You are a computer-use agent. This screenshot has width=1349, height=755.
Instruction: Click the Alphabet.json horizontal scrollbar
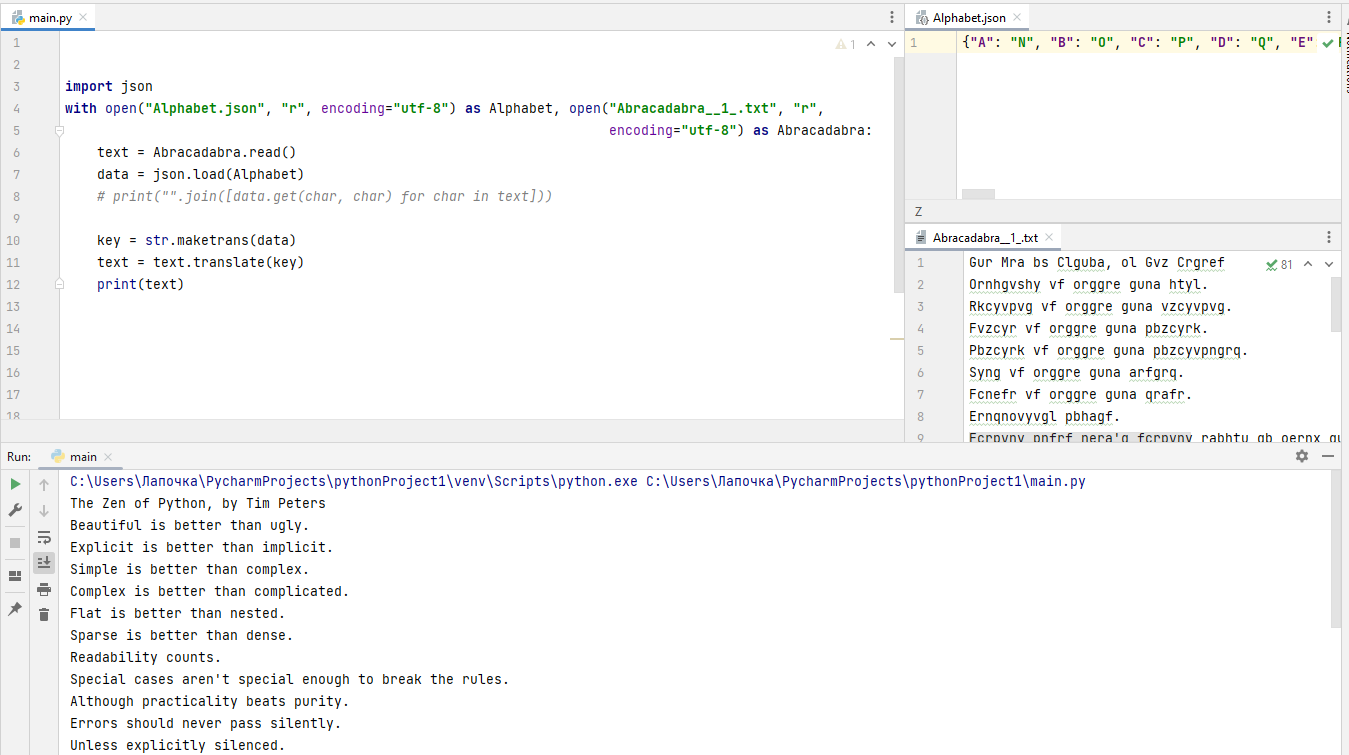tap(979, 194)
